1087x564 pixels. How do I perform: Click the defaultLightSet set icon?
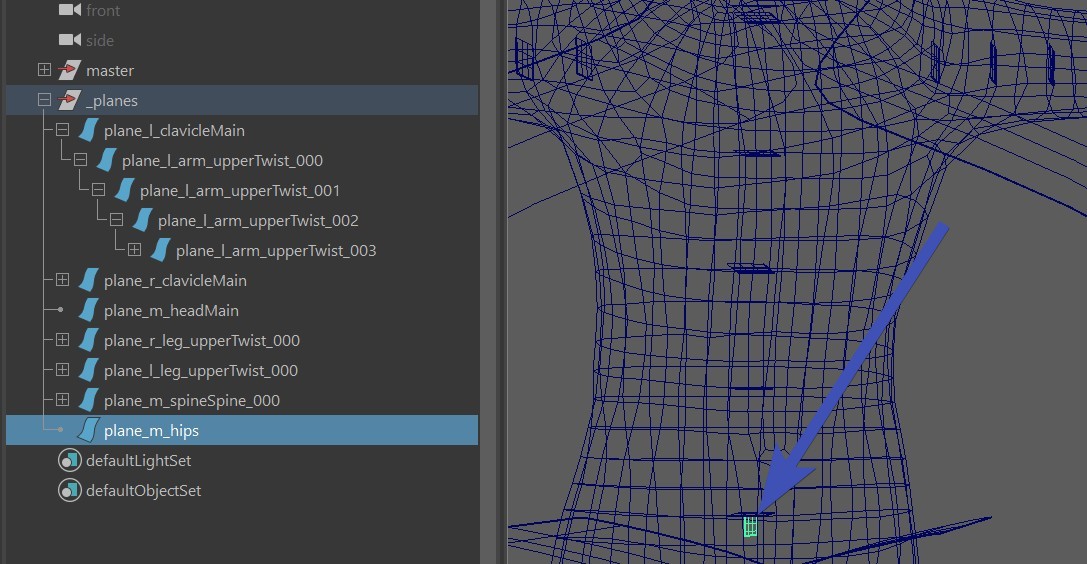click(69, 460)
